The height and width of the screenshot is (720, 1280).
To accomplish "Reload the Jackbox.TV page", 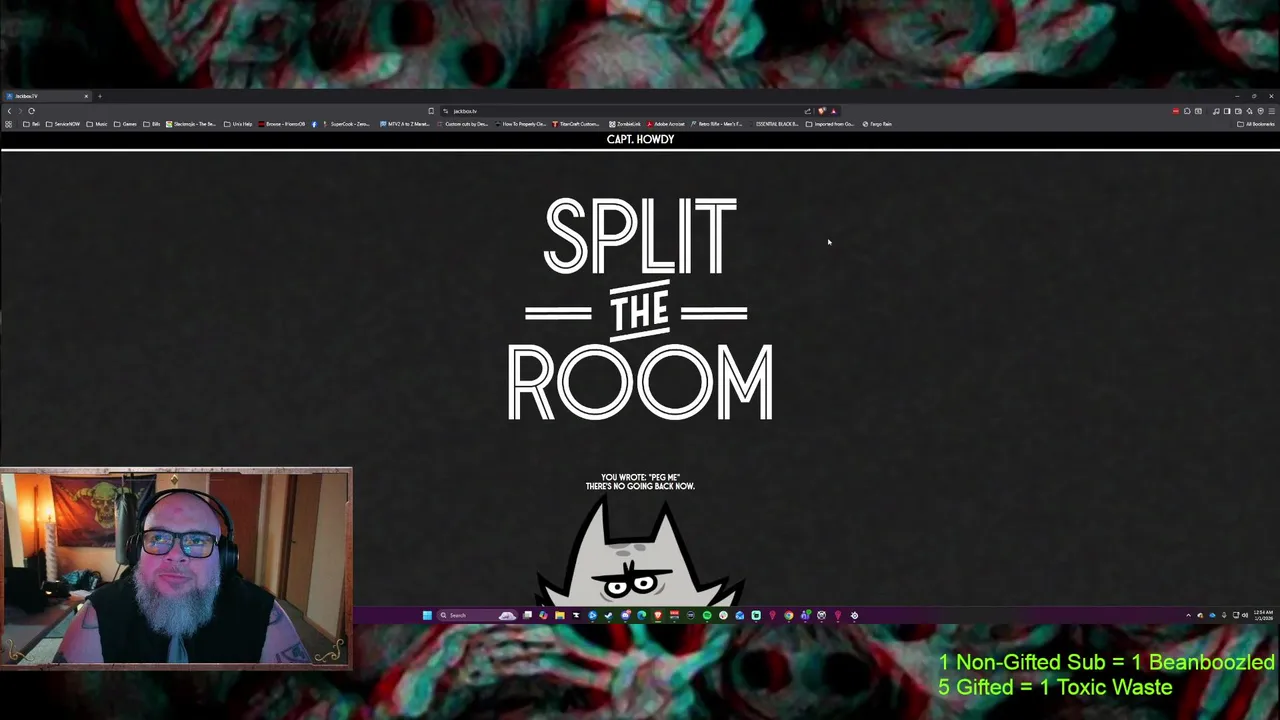I will pyautogui.click(x=31, y=111).
